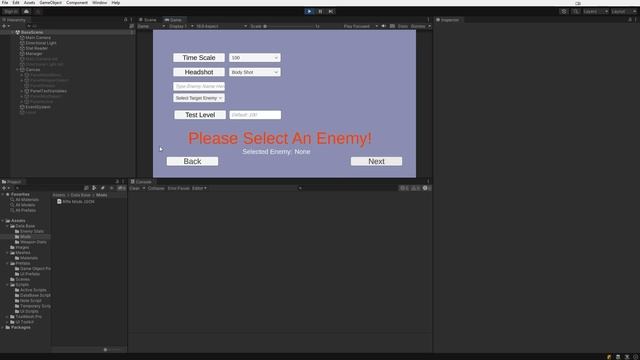This screenshot has width=640, height=360.
Task: Open the JSON file in Mods folder
Action: click(76, 202)
